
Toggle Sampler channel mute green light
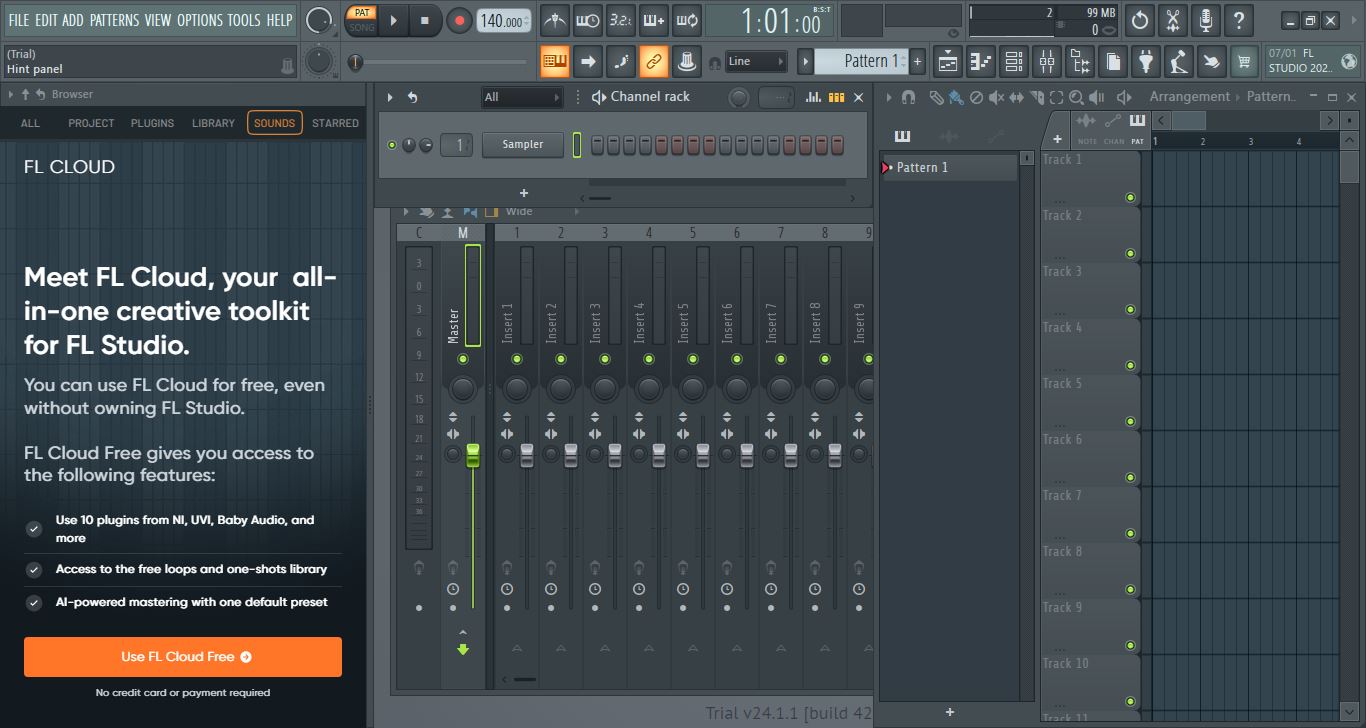(x=392, y=145)
